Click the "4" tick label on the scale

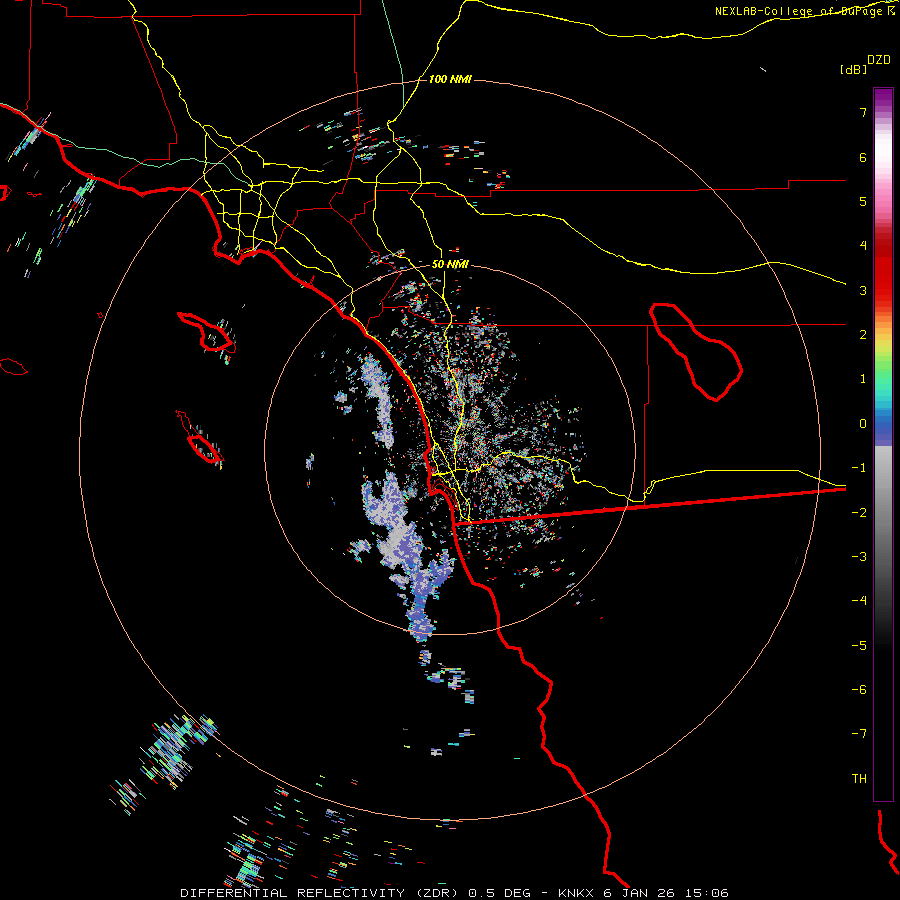pyautogui.click(x=863, y=246)
